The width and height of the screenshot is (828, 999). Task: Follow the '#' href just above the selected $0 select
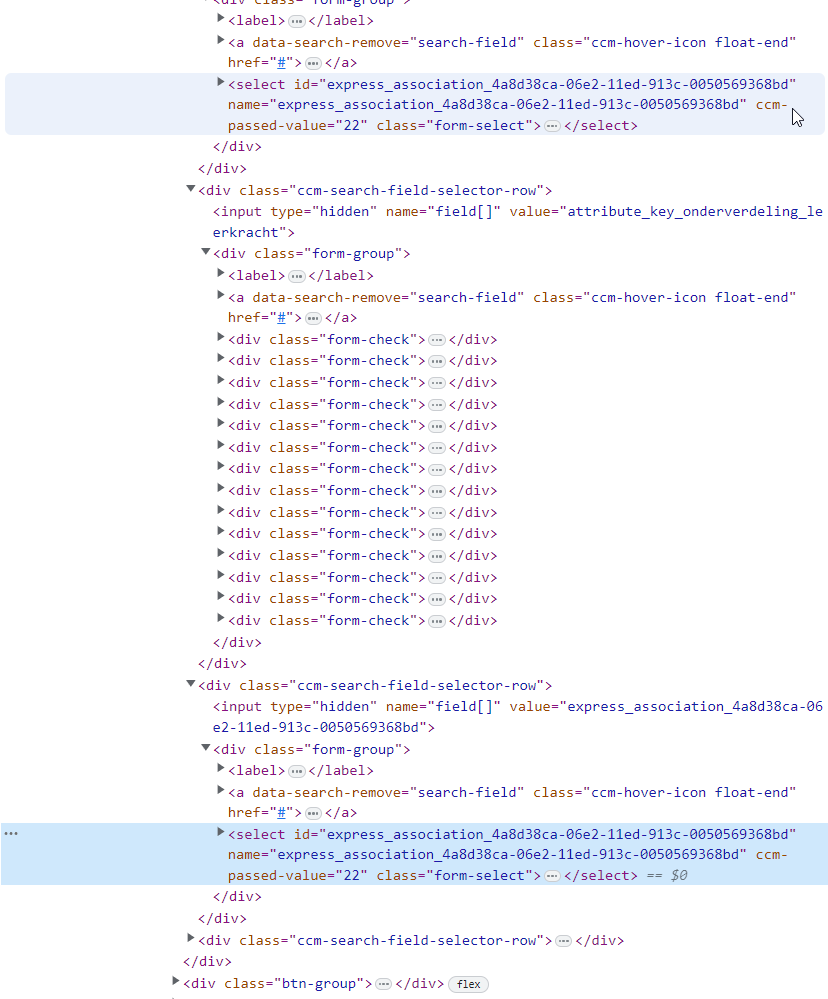[282, 812]
